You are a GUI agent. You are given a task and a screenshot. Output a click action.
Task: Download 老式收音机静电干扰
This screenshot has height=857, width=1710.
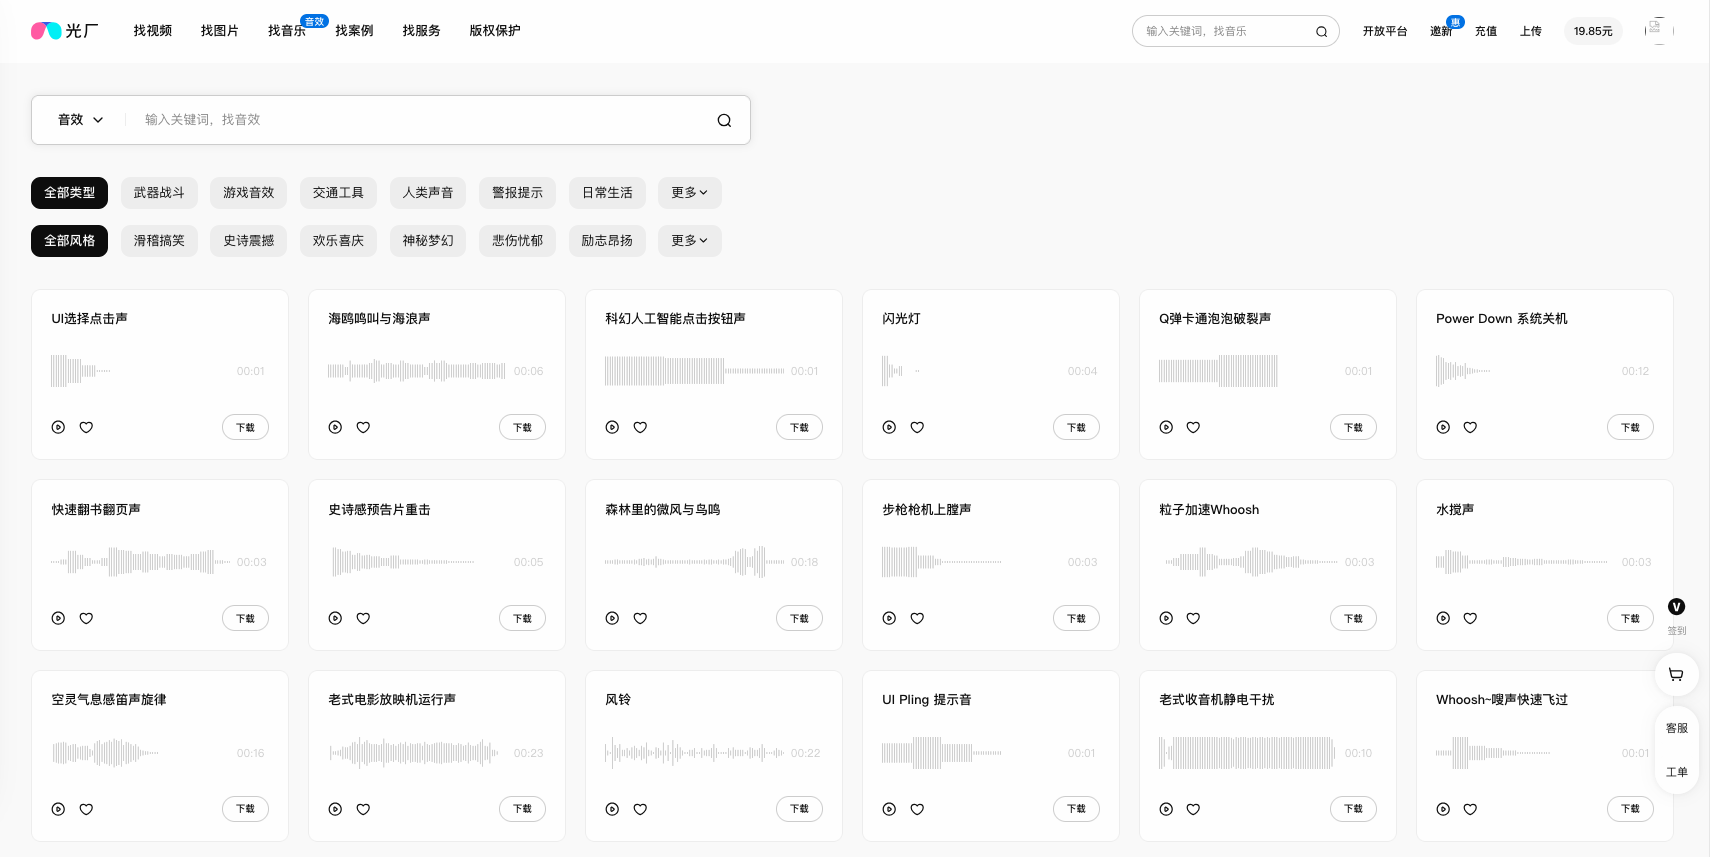point(1353,809)
